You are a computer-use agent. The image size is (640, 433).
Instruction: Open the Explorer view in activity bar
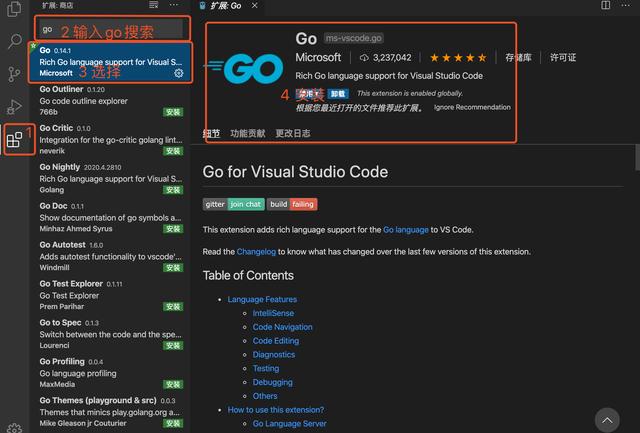[14, 9]
